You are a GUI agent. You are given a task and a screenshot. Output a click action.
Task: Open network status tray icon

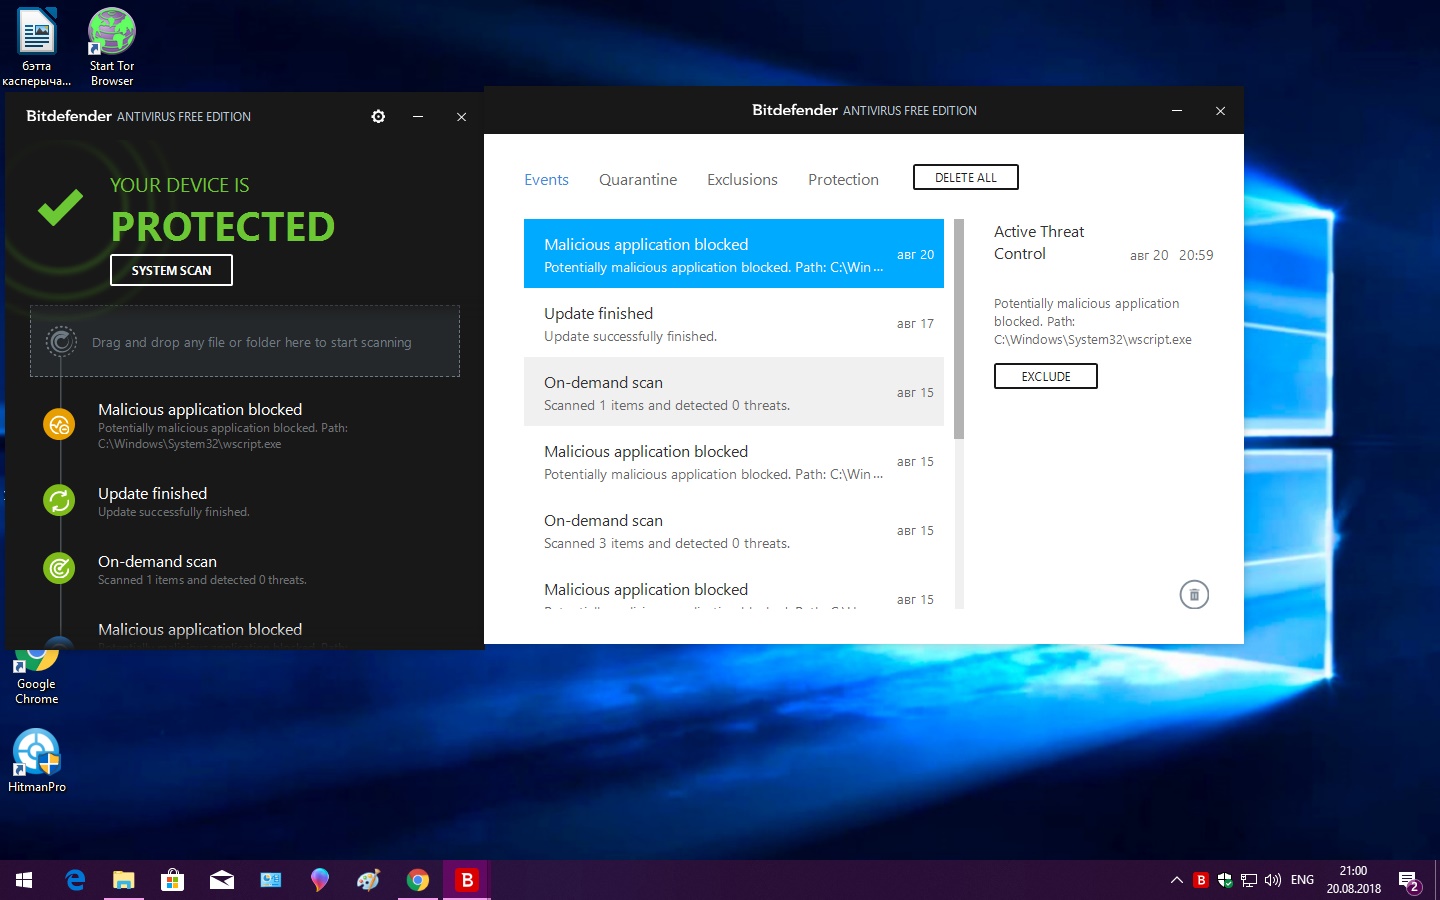tap(1249, 880)
